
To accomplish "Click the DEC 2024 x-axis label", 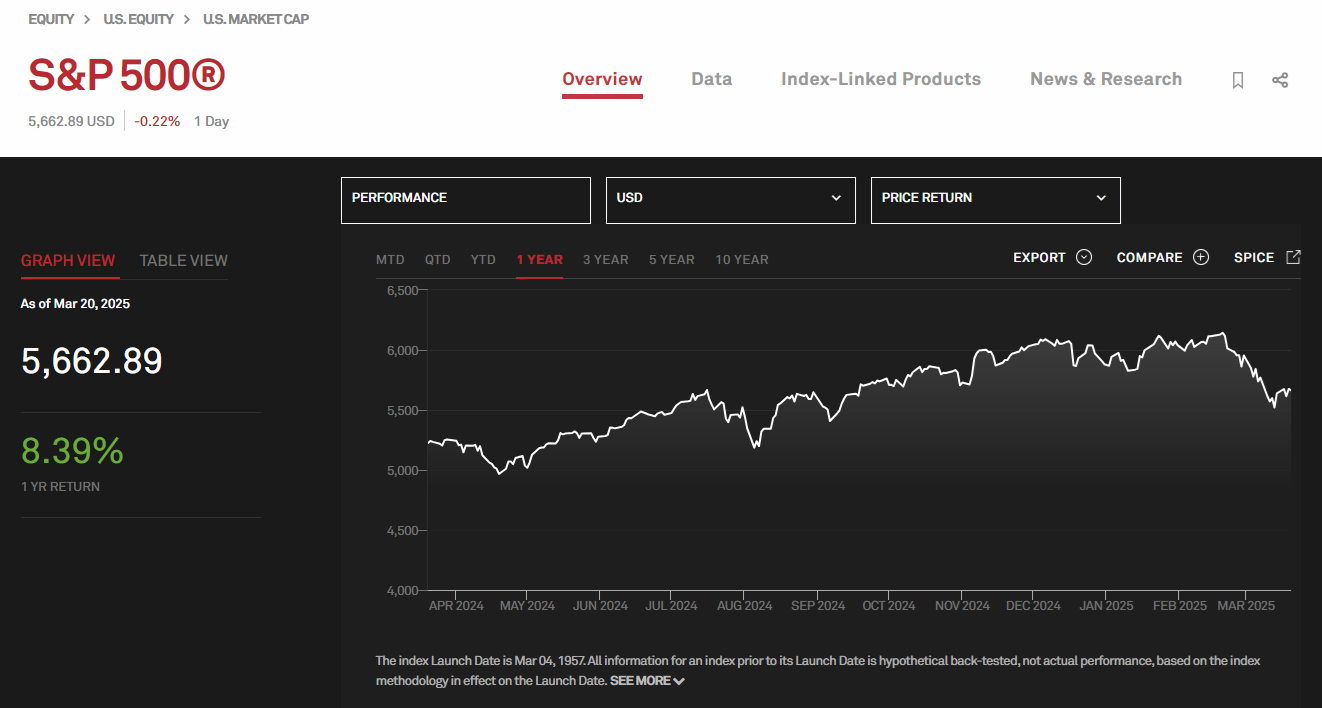I will [x=1033, y=606].
